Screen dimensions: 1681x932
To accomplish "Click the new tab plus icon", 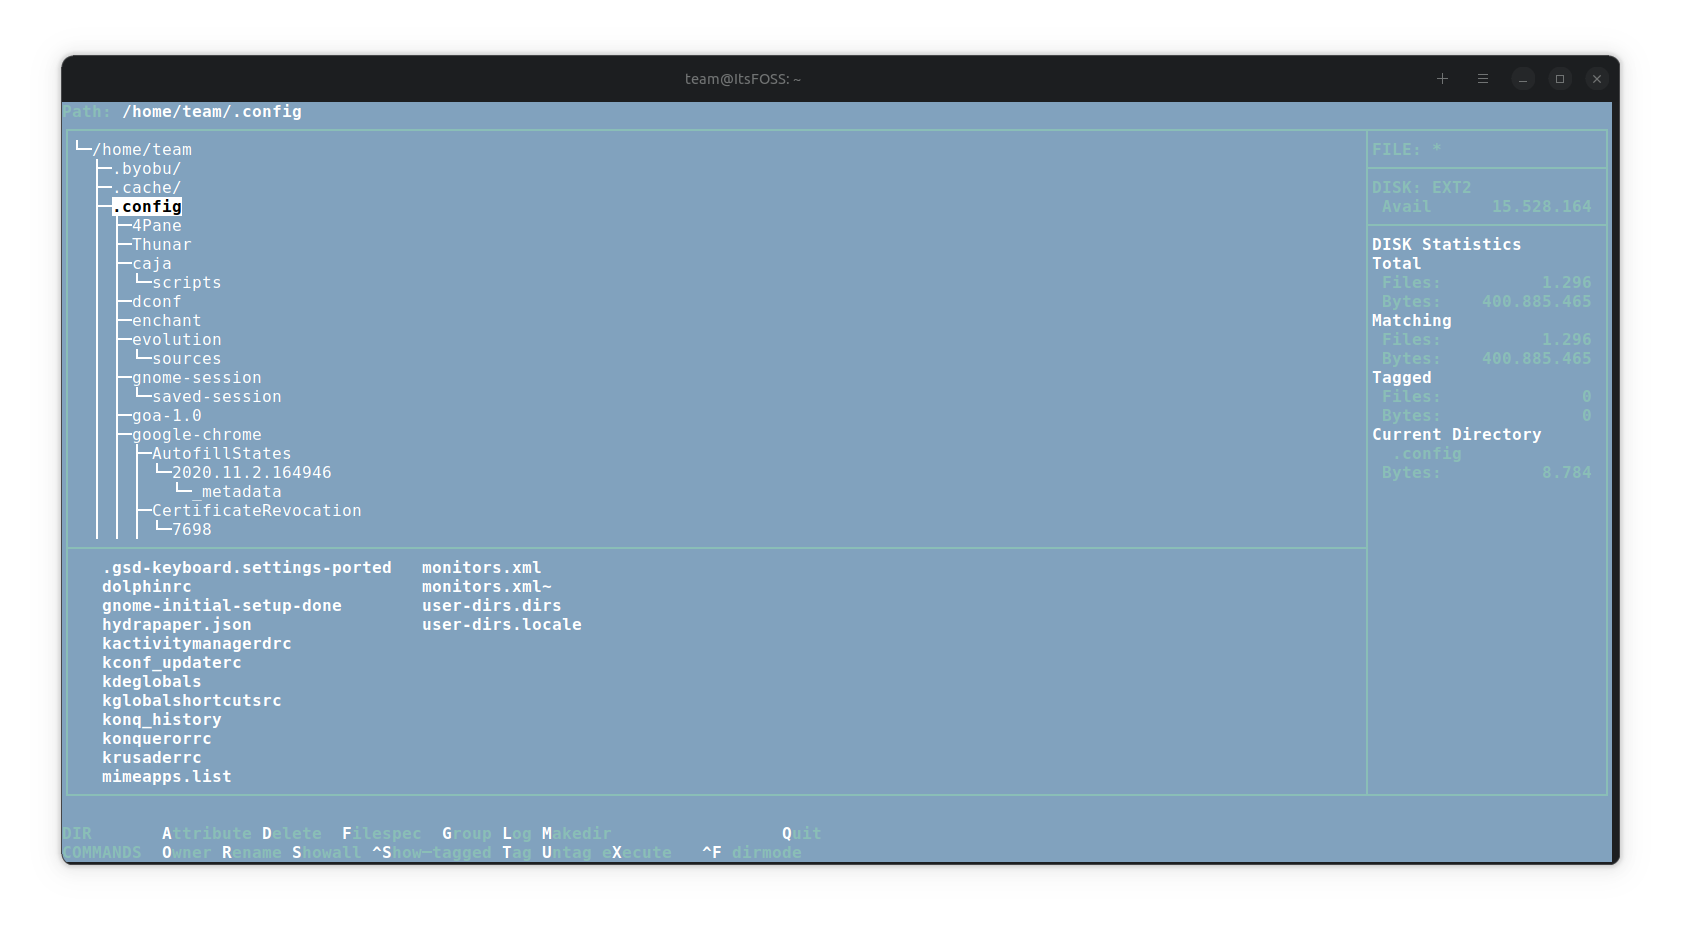I will tap(1443, 78).
